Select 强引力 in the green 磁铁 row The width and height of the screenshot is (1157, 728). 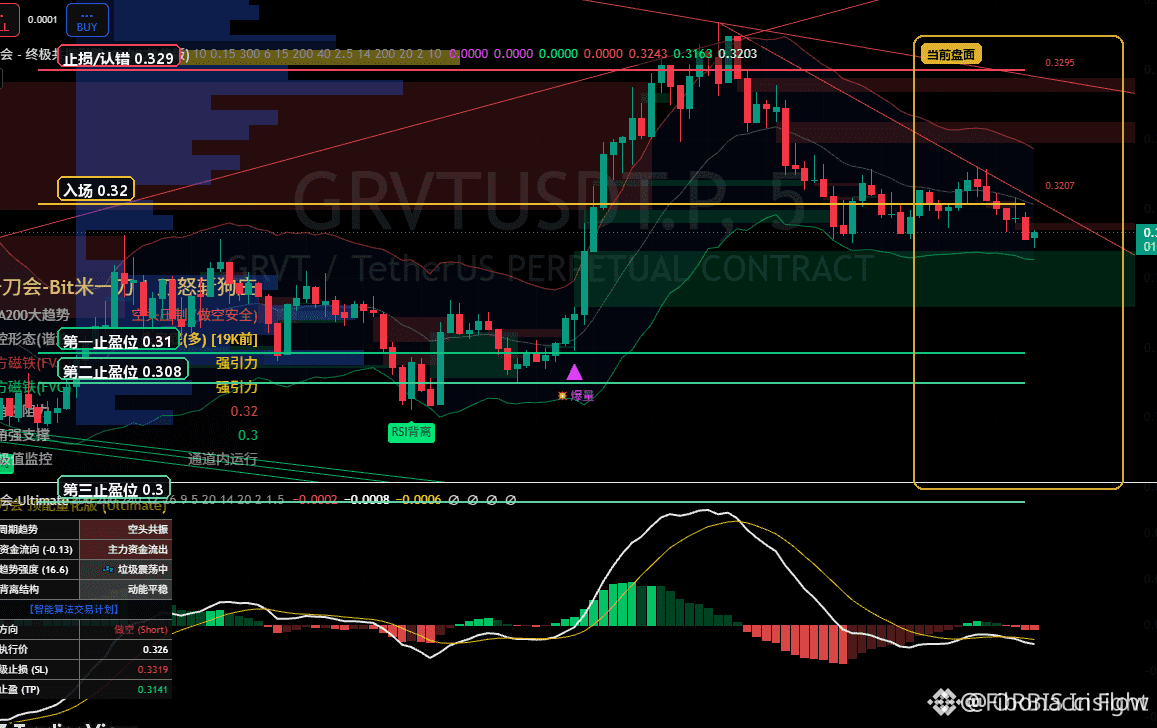point(236,387)
